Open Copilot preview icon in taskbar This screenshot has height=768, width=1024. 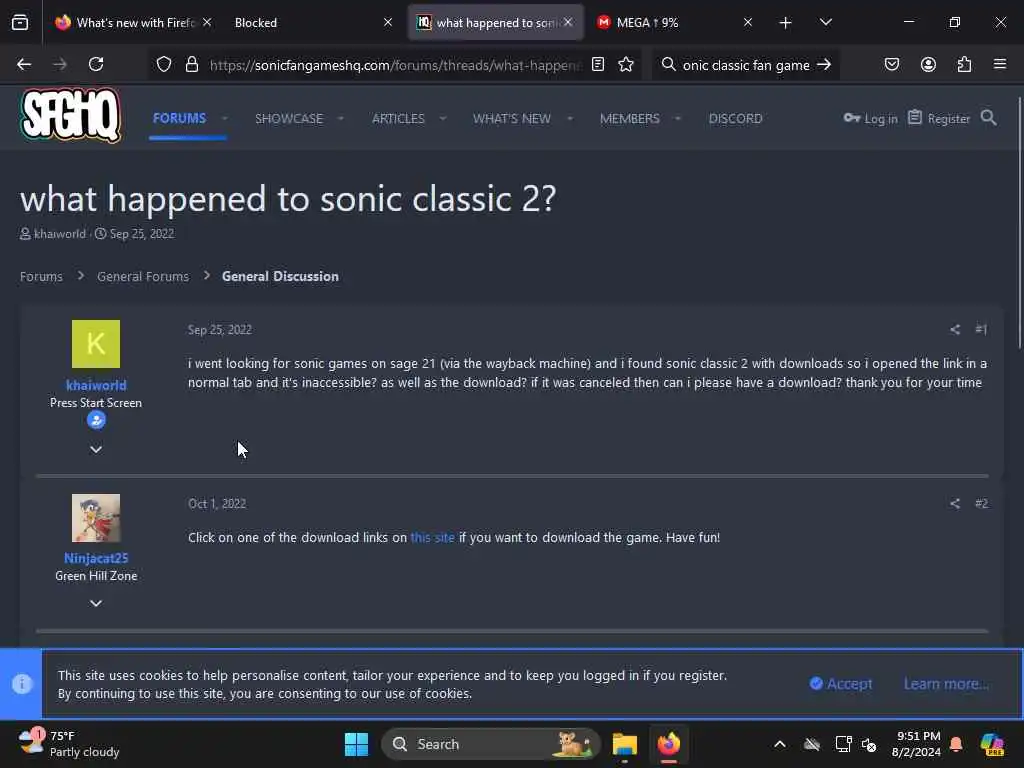tap(992, 744)
